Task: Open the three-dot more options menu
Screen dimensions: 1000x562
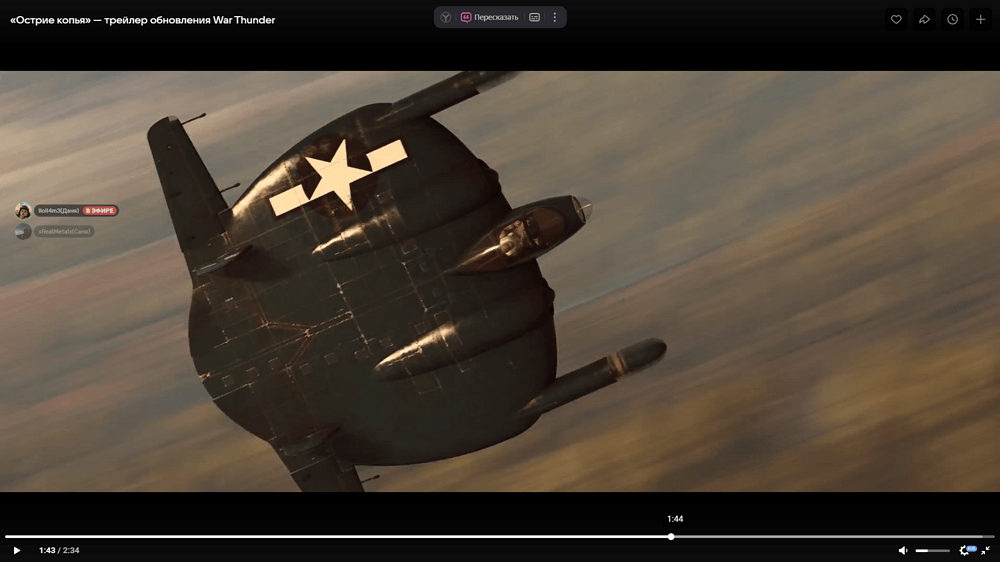Action: pos(555,17)
